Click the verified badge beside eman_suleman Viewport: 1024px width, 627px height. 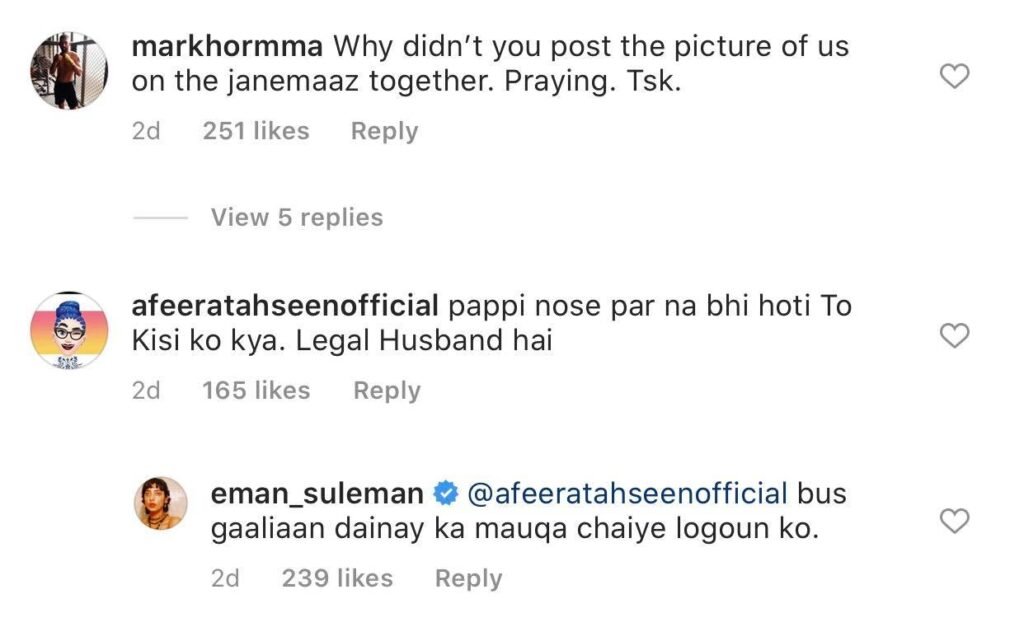pyautogui.click(x=444, y=493)
